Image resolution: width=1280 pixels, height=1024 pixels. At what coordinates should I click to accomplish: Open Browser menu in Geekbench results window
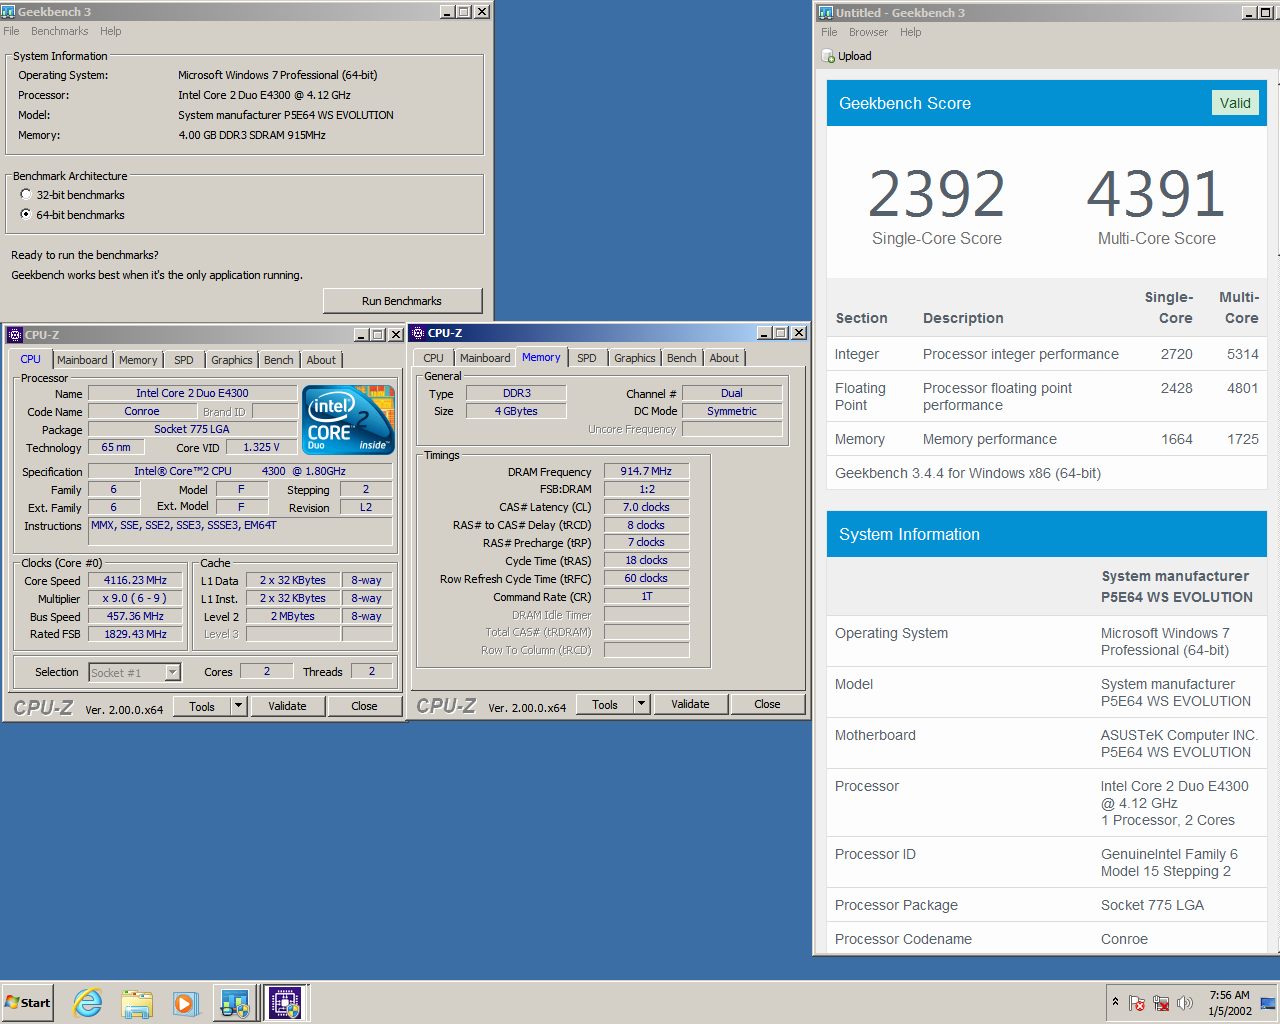coord(868,32)
